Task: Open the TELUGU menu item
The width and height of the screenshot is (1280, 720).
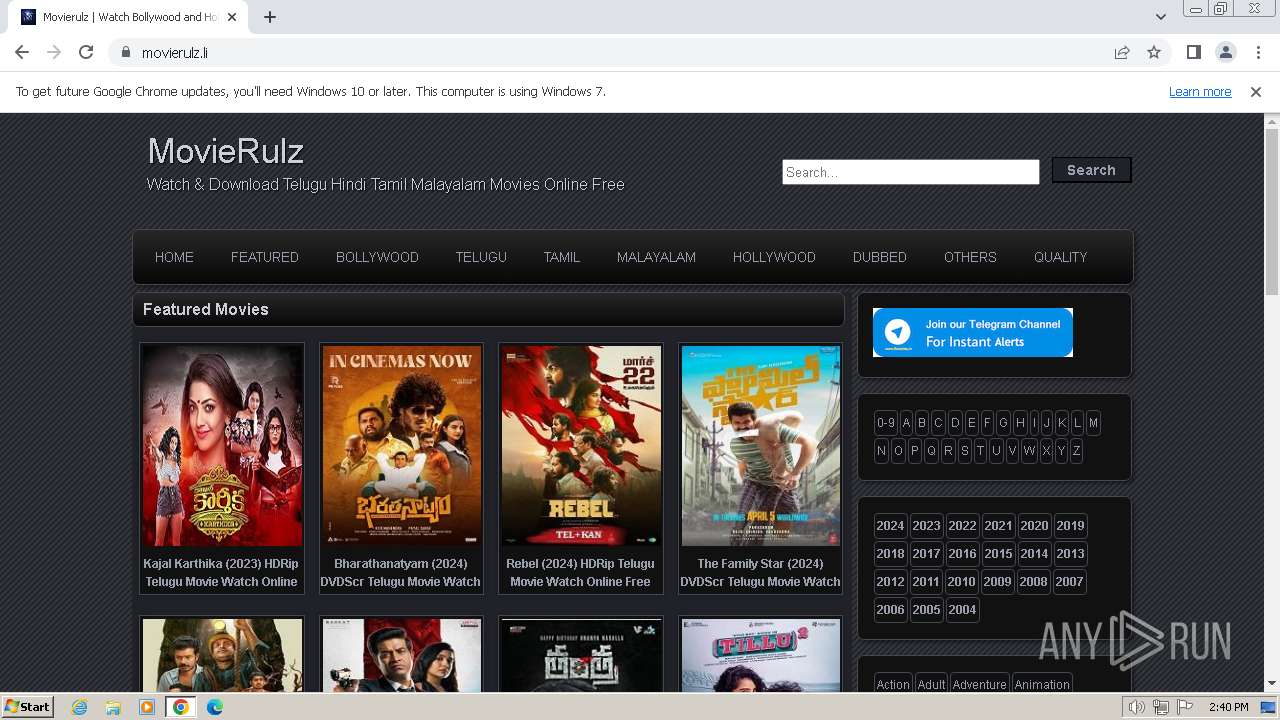Action: coord(481,257)
